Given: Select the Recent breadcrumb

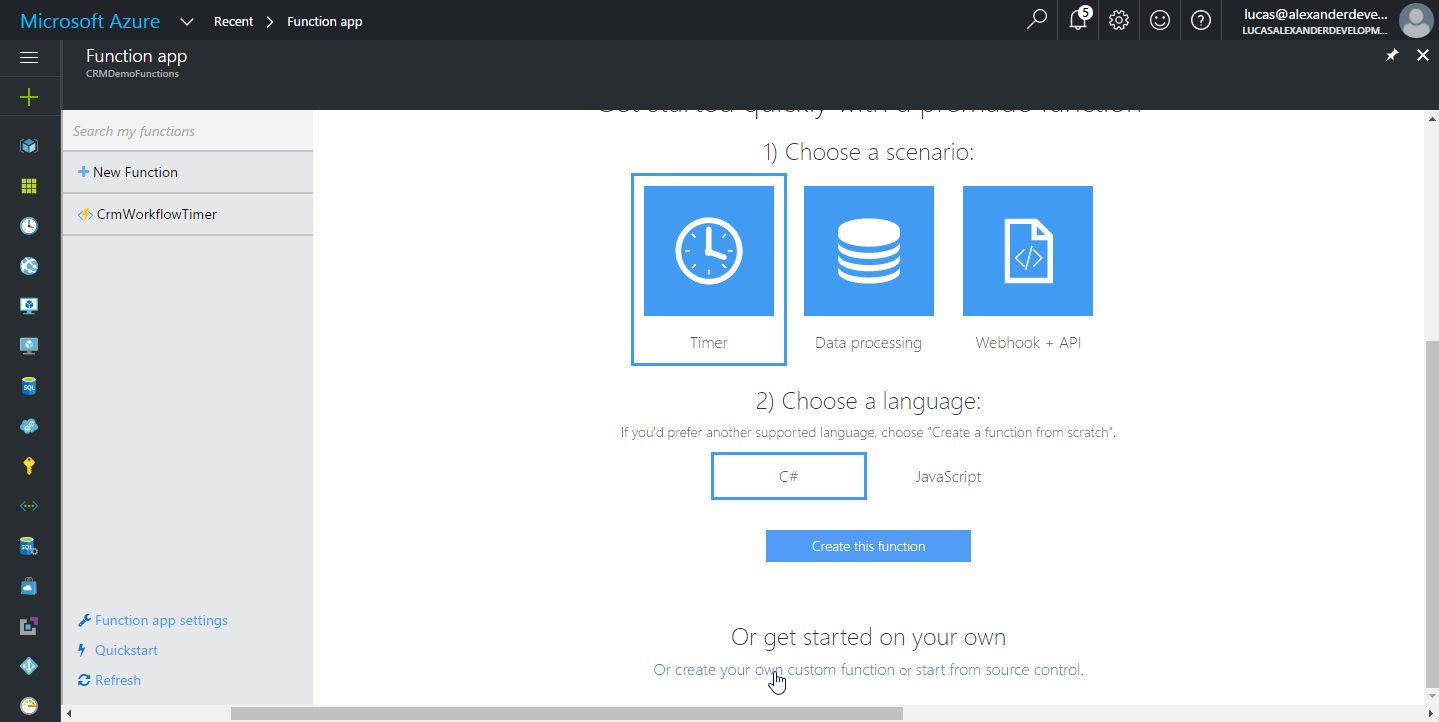Looking at the screenshot, I should 233,21.
